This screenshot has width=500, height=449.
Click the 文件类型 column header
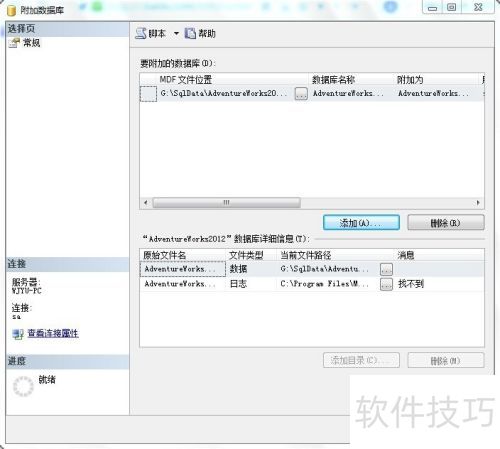[x=246, y=255]
